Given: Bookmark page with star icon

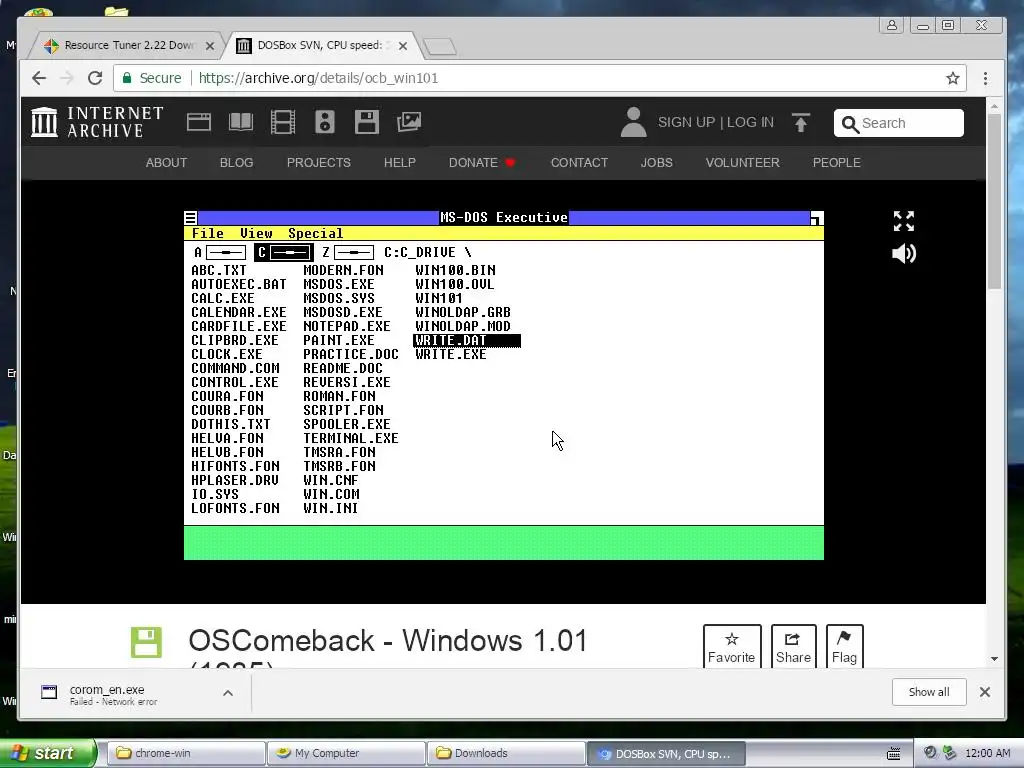Looking at the screenshot, I should click(953, 78).
